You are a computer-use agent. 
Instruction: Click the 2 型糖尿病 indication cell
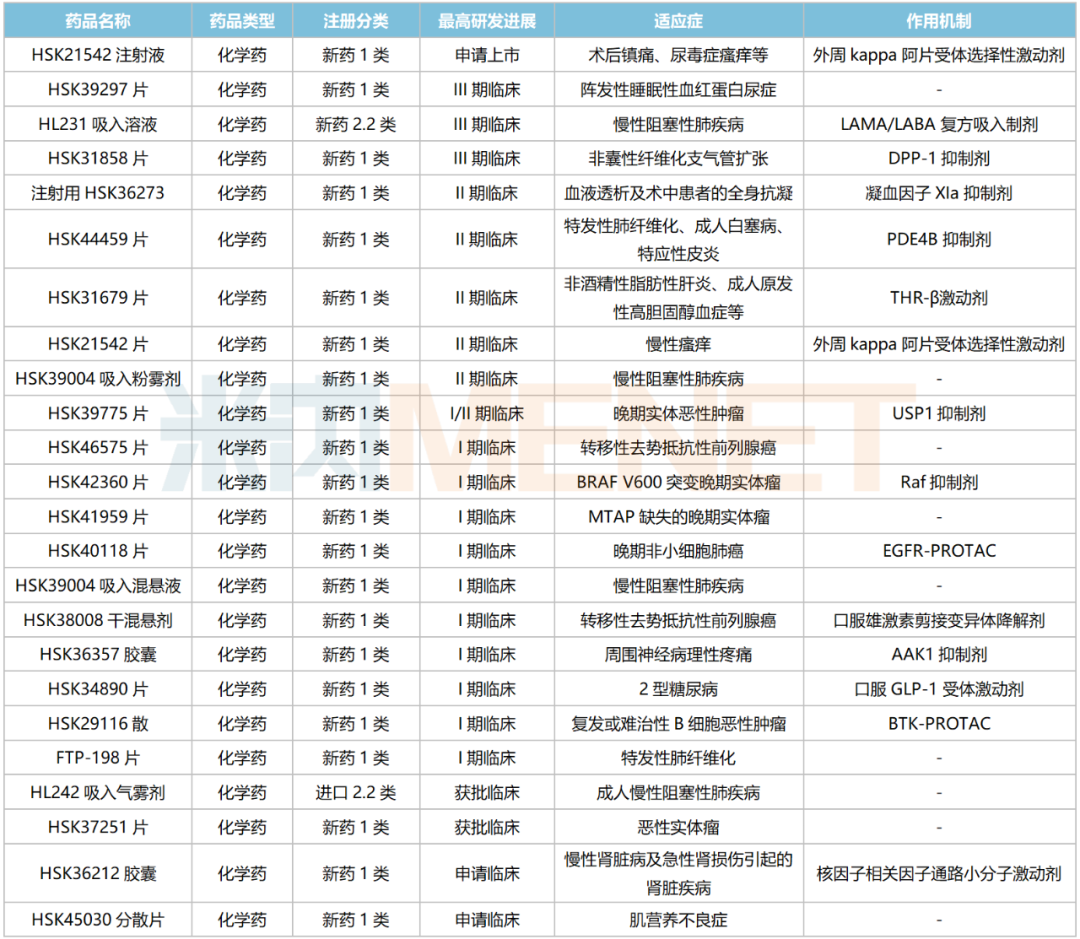point(678,689)
